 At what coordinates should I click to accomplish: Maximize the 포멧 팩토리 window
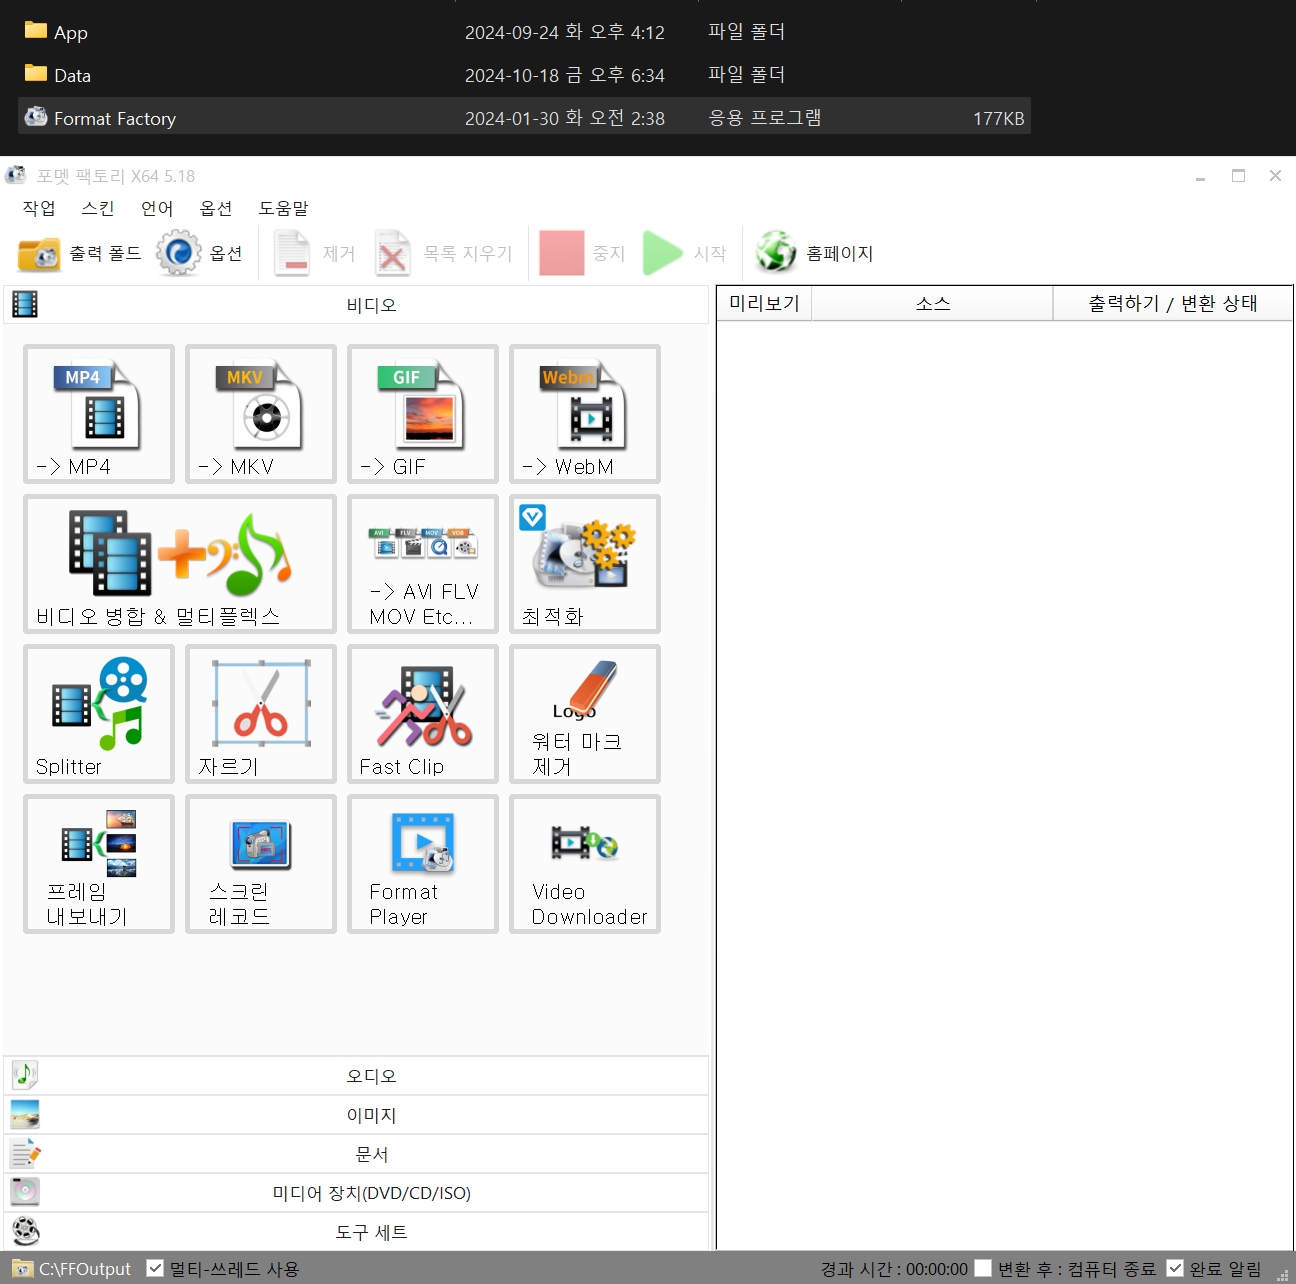(1238, 176)
